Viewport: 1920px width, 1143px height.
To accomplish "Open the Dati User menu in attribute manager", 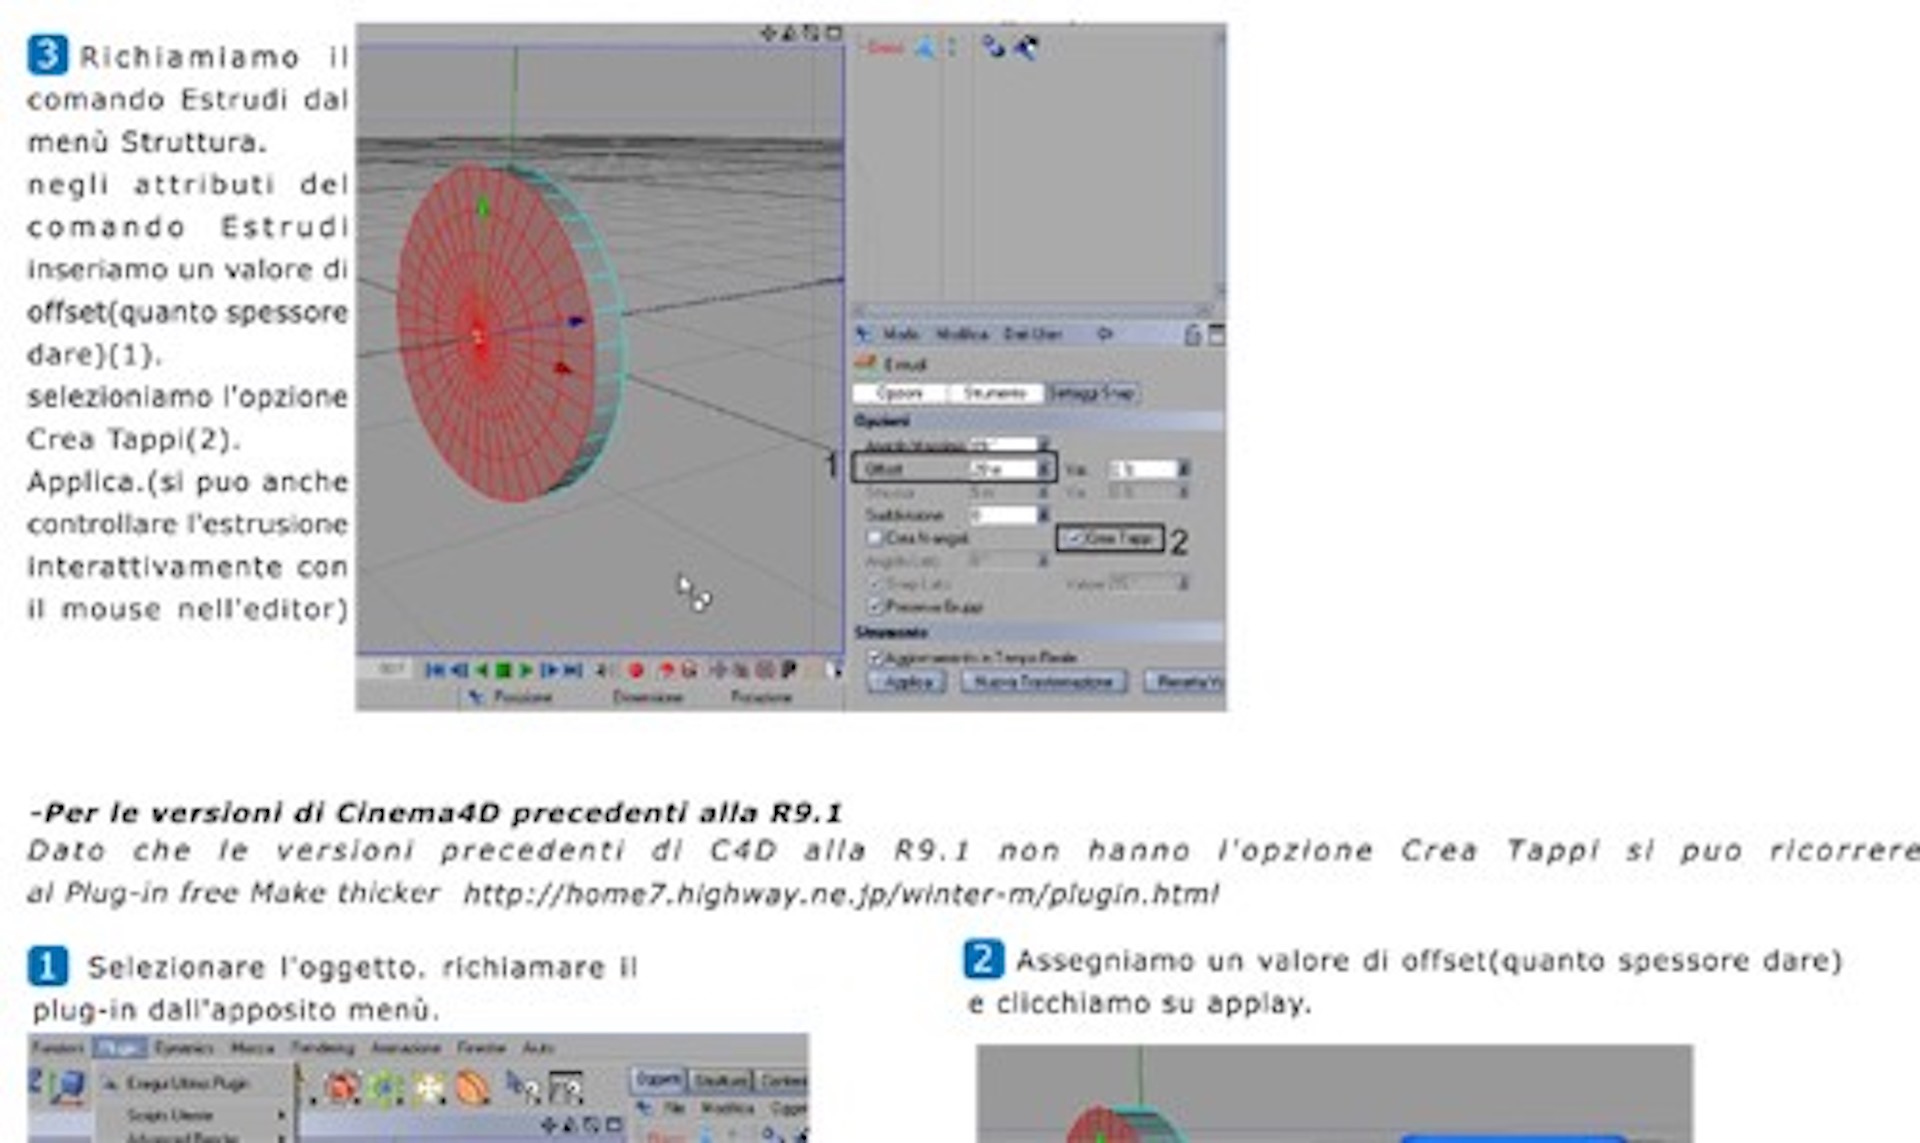I will coord(1033,334).
